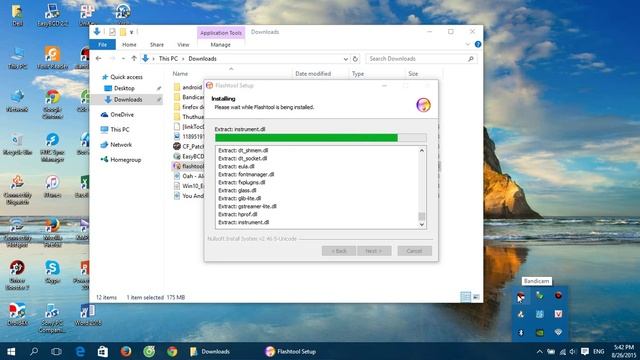The height and width of the screenshot is (360, 640).
Task: Click the Next button in Flashtool Setup
Action: [x=374, y=251]
